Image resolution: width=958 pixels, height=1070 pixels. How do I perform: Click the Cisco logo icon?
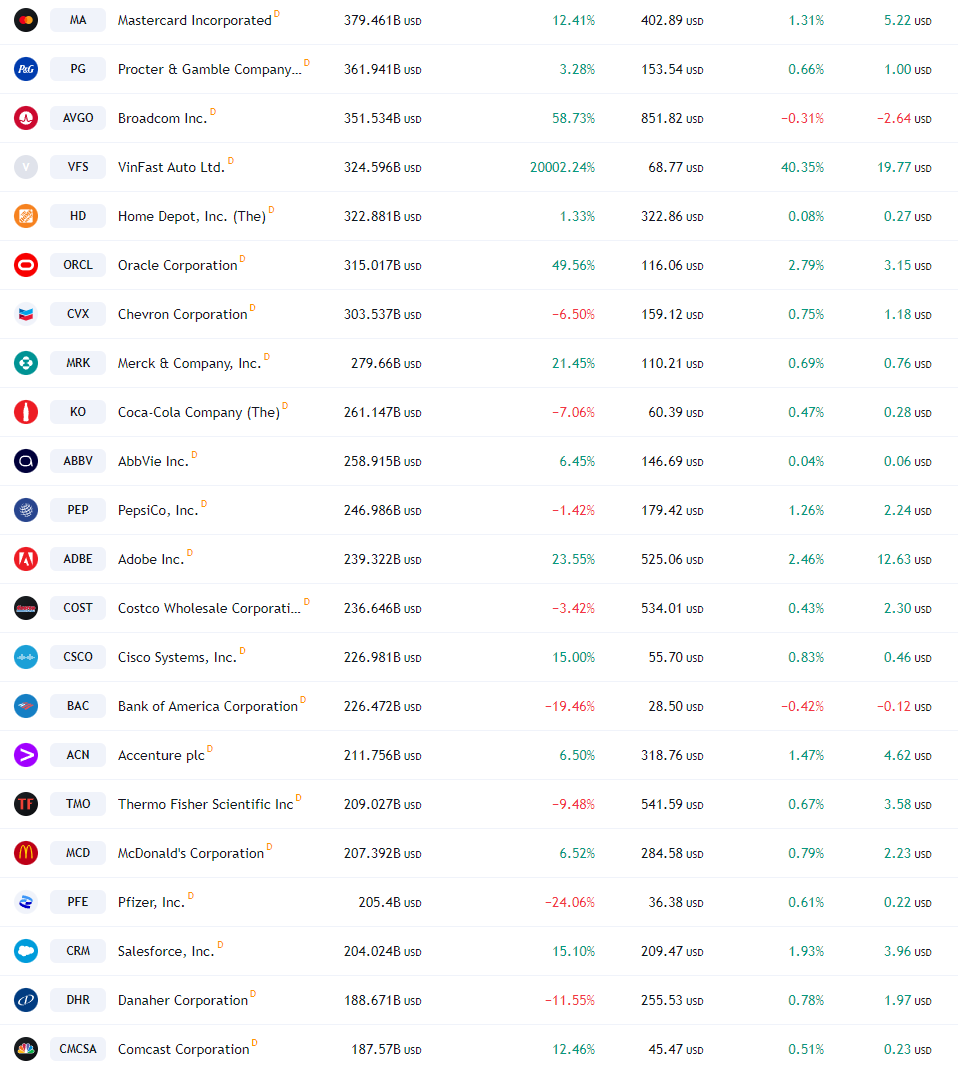(x=26, y=656)
